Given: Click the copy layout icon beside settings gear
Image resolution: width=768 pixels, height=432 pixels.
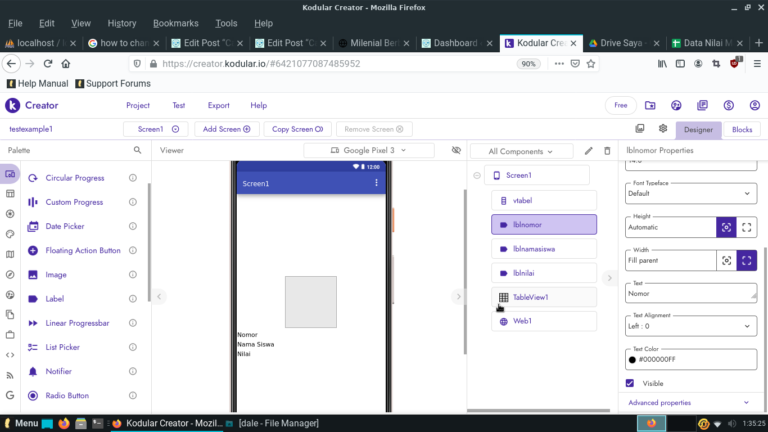Looking at the screenshot, I should [x=640, y=128].
